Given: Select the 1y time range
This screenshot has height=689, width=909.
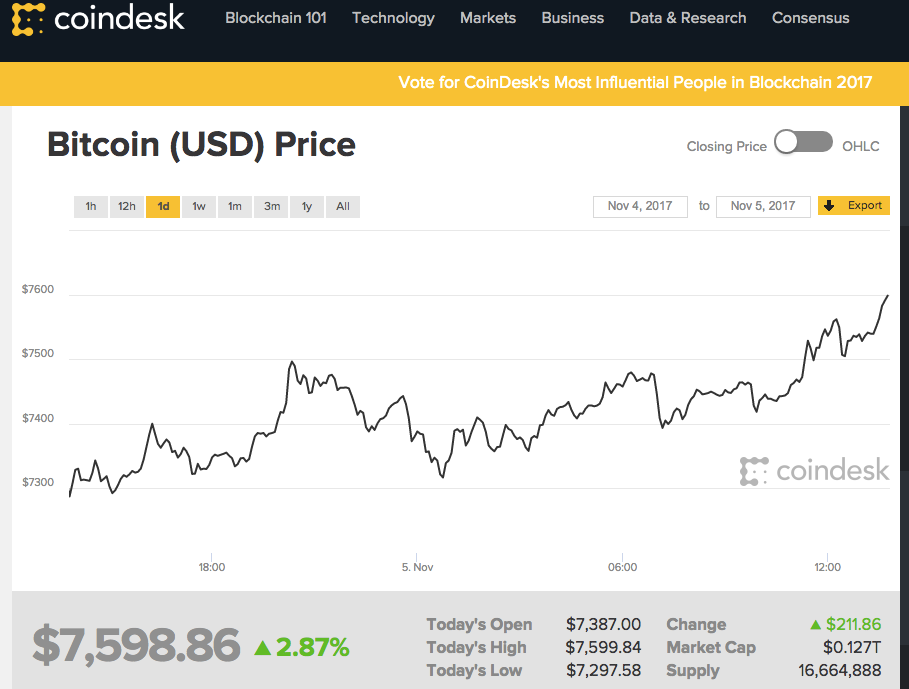Looking at the screenshot, I should [x=306, y=206].
